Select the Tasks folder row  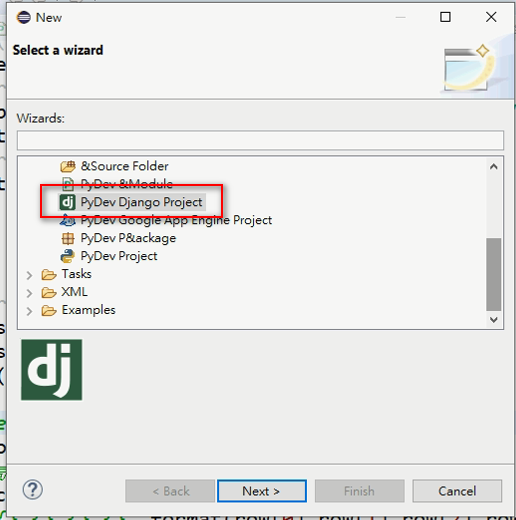tap(76, 274)
